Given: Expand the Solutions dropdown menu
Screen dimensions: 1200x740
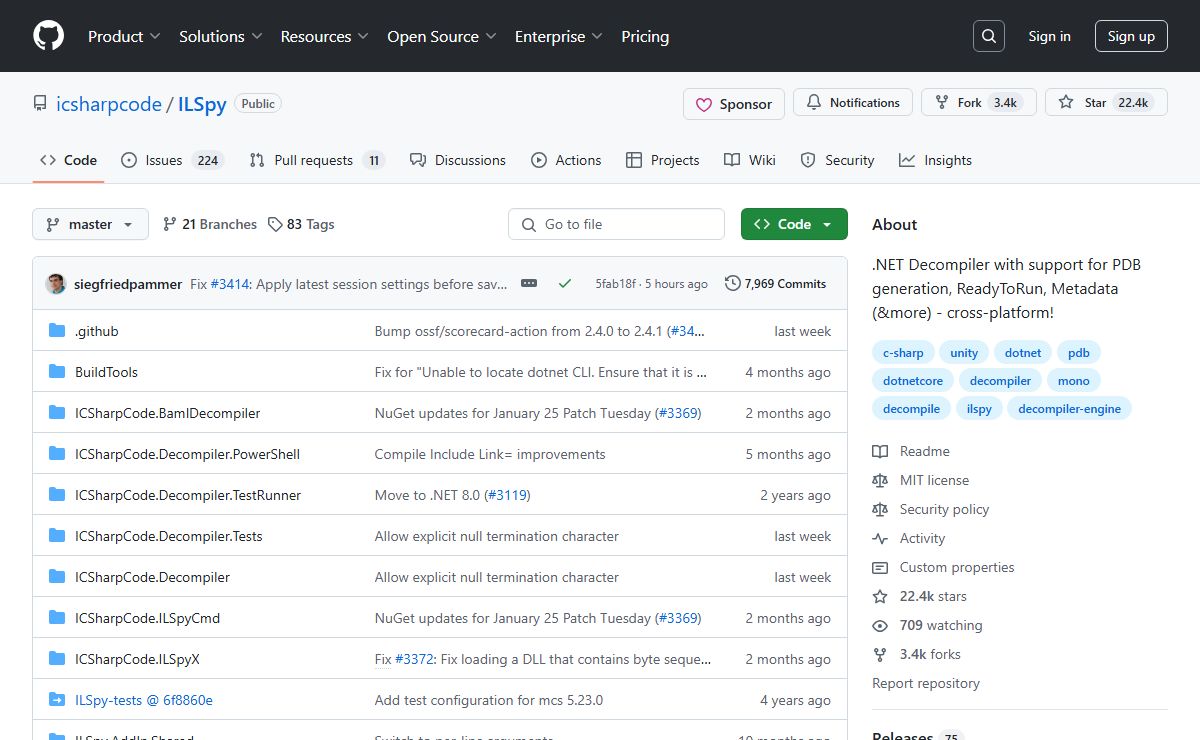Looking at the screenshot, I should coord(221,36).
